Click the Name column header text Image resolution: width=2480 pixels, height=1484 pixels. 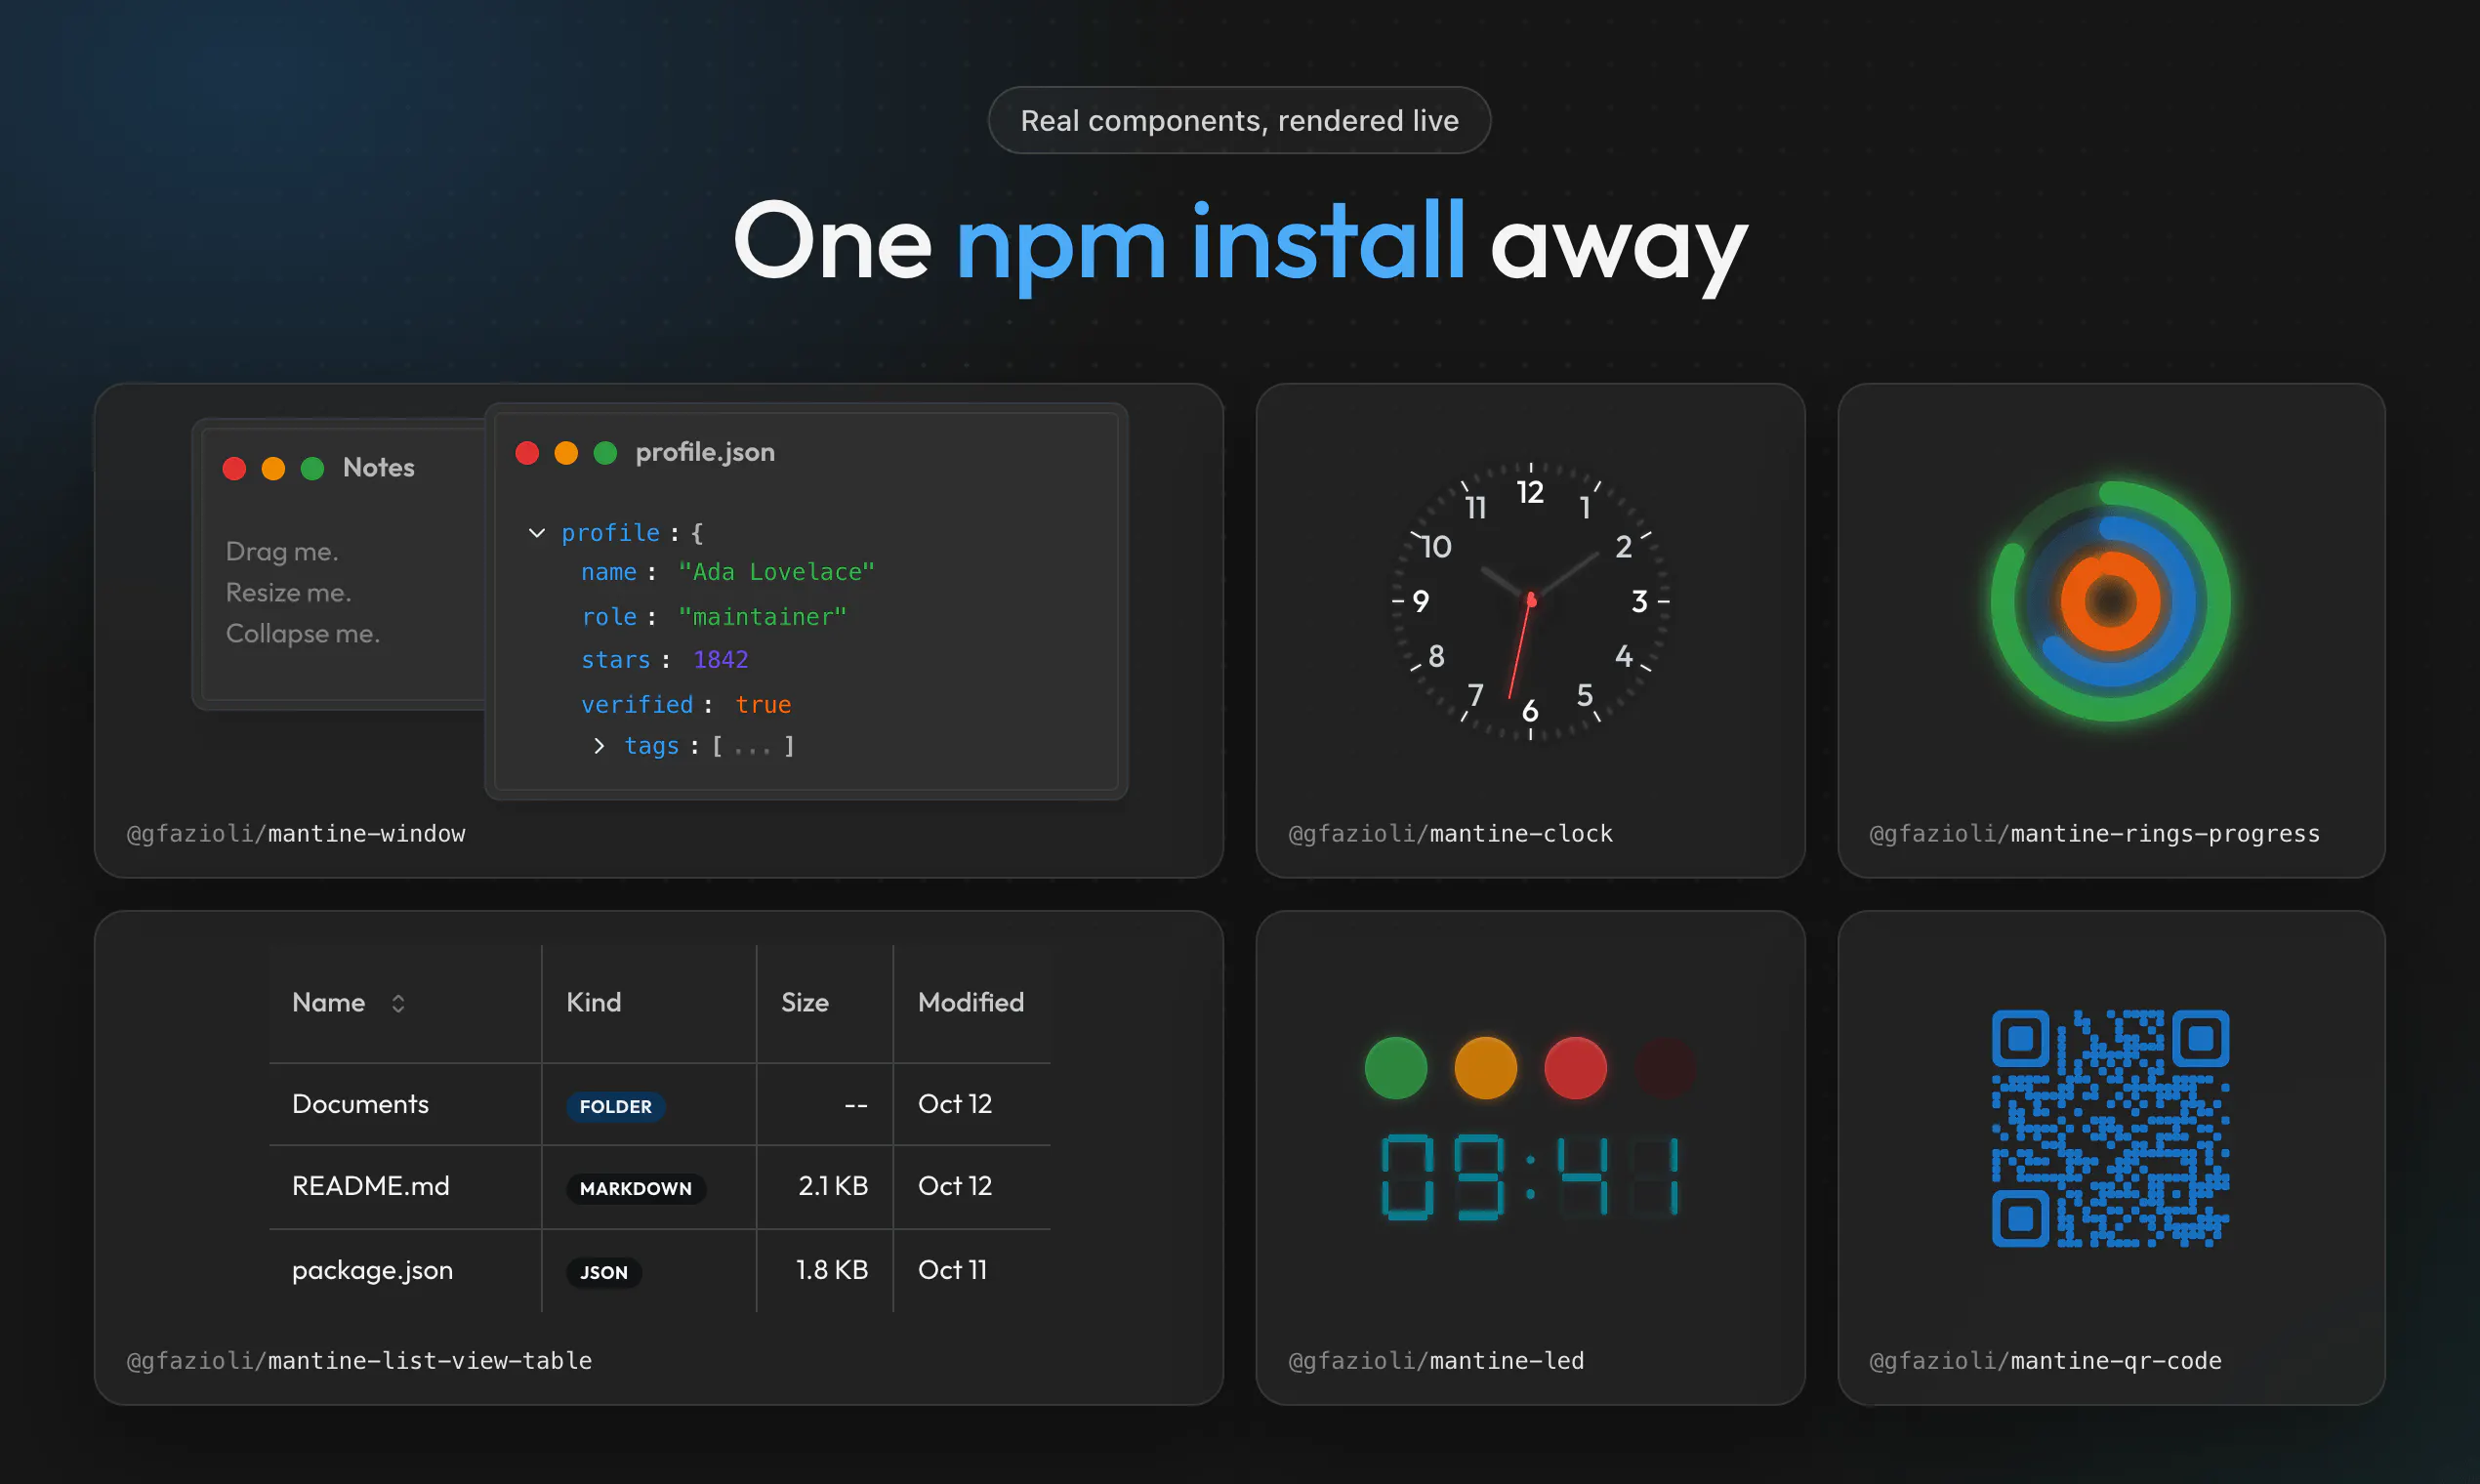(328, 1002)
